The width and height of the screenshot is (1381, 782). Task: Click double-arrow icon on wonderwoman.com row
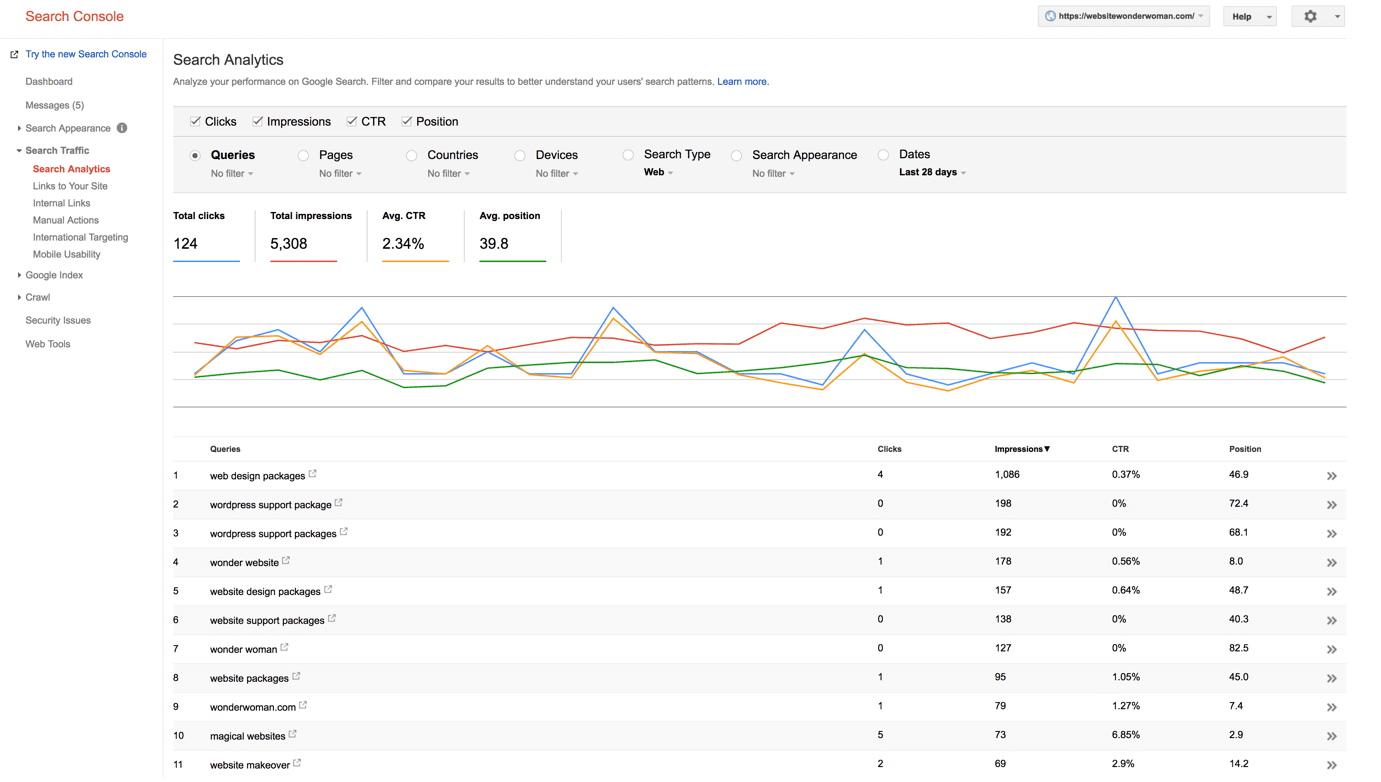click(x=1332, y=708)
